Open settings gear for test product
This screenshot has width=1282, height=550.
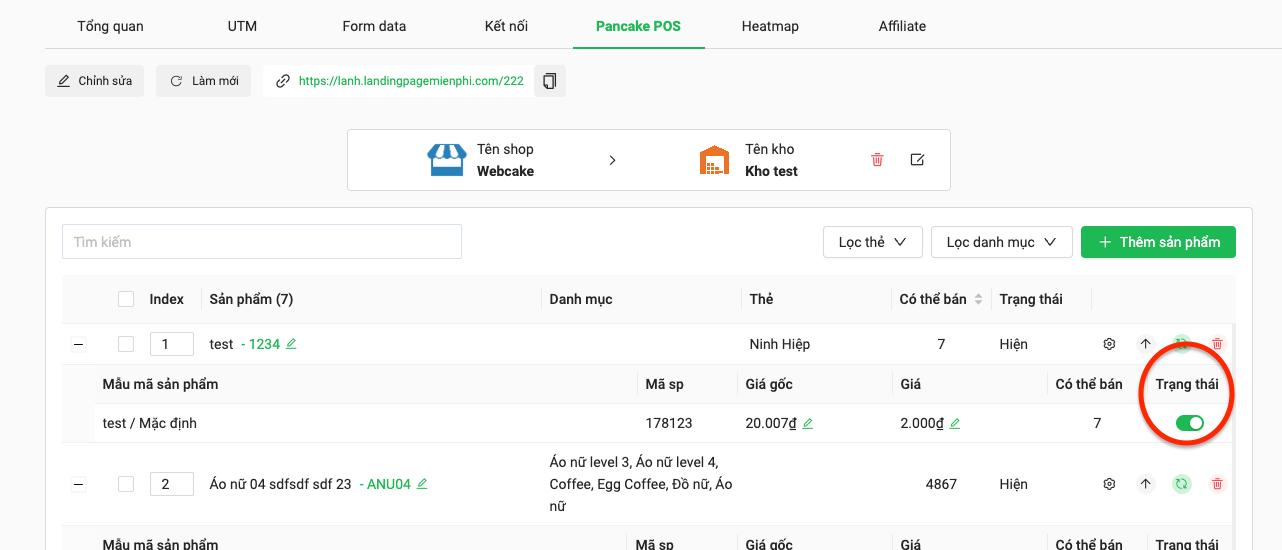point(1109,344)
